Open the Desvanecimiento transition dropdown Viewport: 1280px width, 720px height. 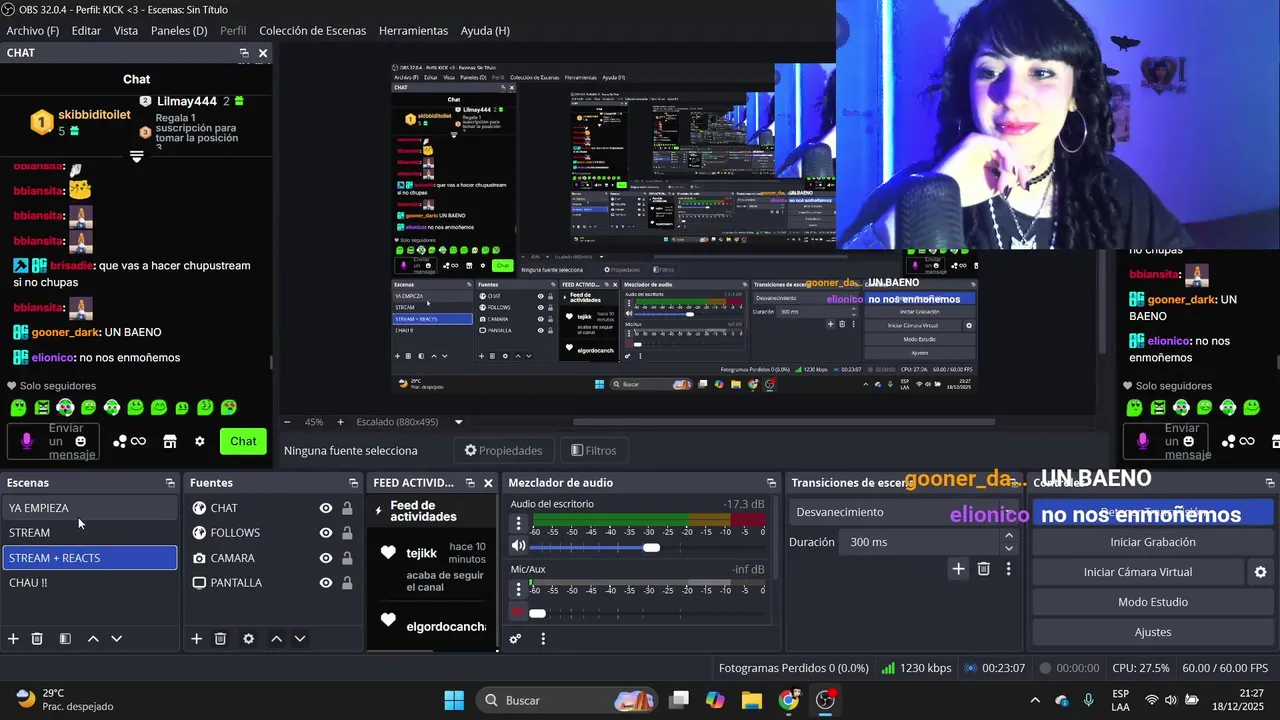coord(903,512)
